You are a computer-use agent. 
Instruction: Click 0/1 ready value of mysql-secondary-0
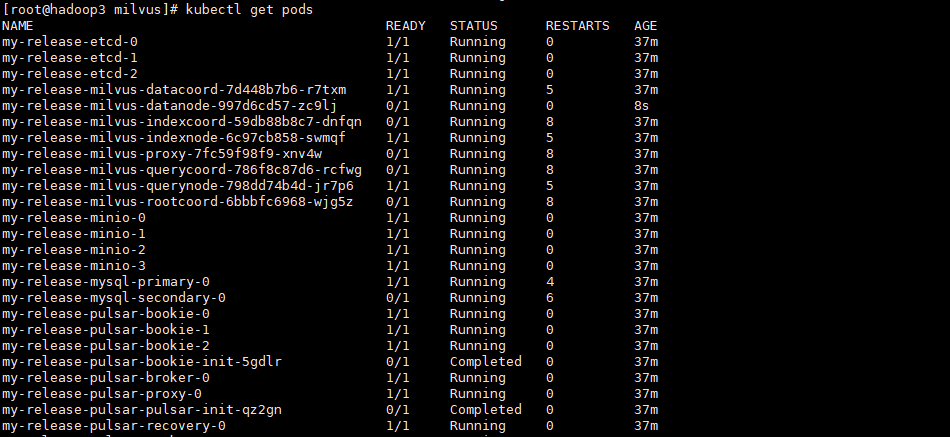click(397, 298)
